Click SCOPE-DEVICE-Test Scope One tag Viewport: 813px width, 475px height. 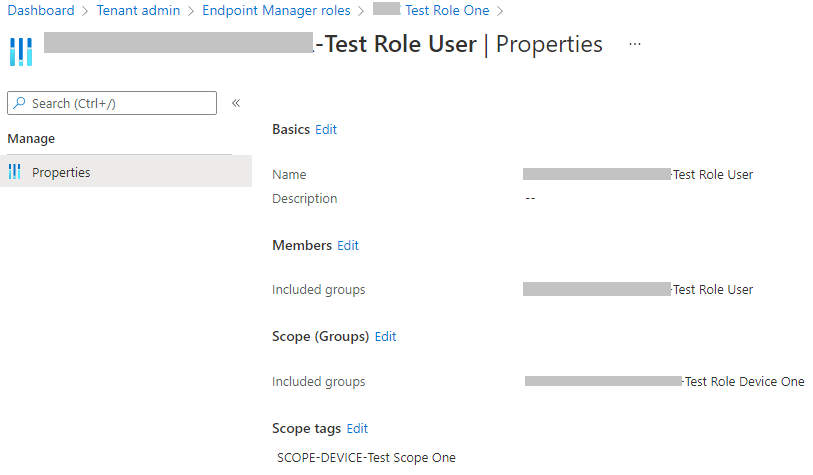click(x=366, y=457)
